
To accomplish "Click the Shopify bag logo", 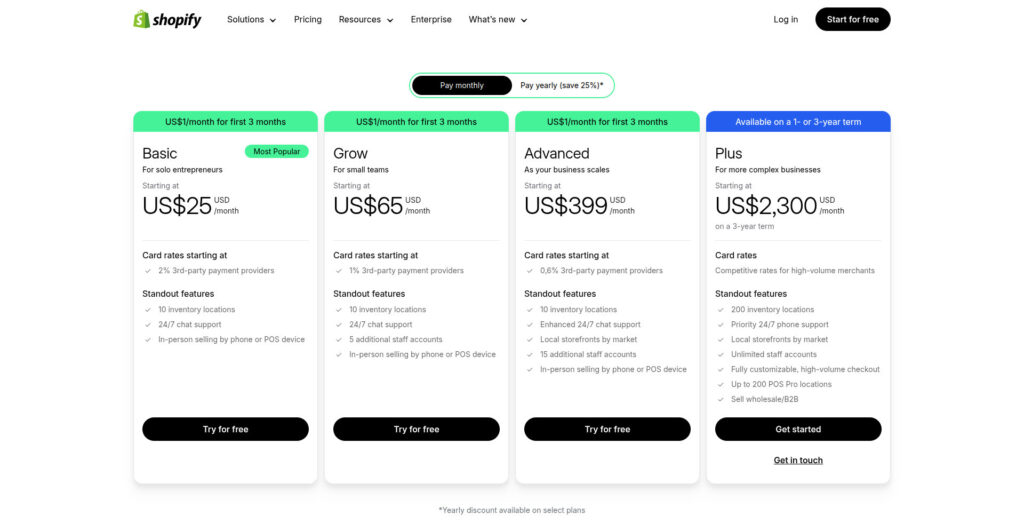I will (142, 19).
